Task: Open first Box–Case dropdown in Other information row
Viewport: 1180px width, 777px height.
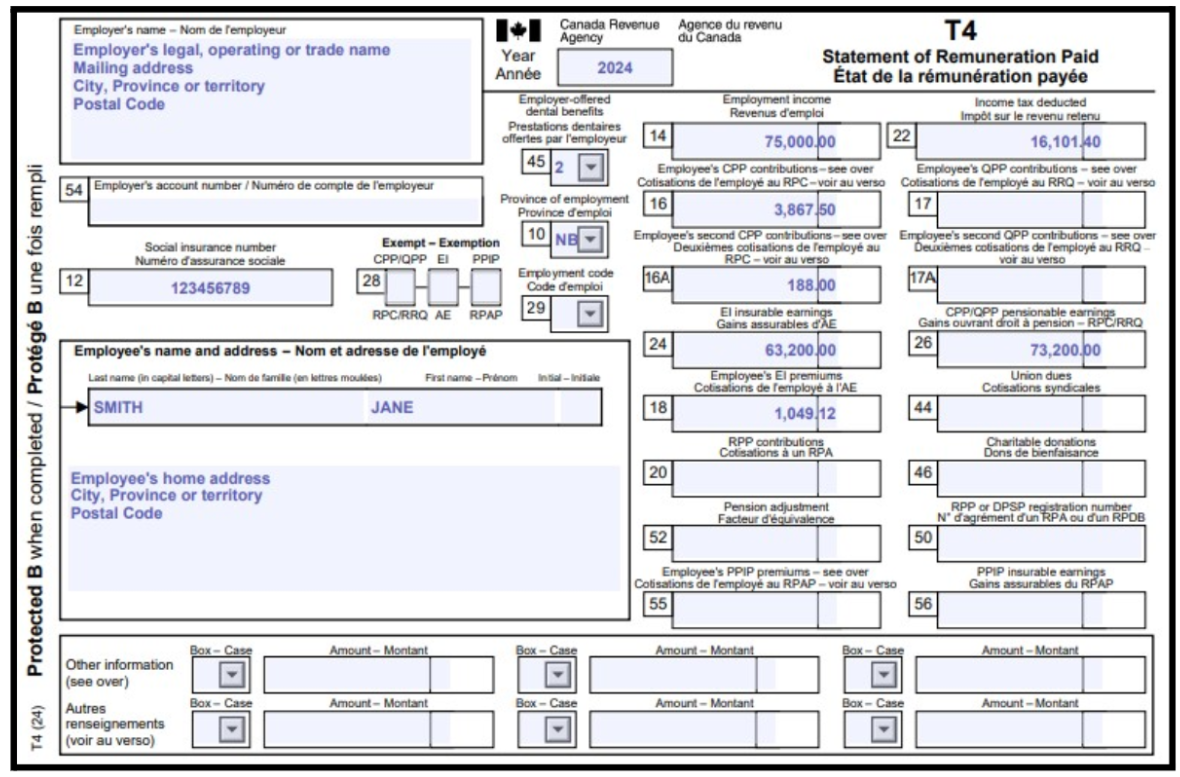Action: click(x=232, y=675)
